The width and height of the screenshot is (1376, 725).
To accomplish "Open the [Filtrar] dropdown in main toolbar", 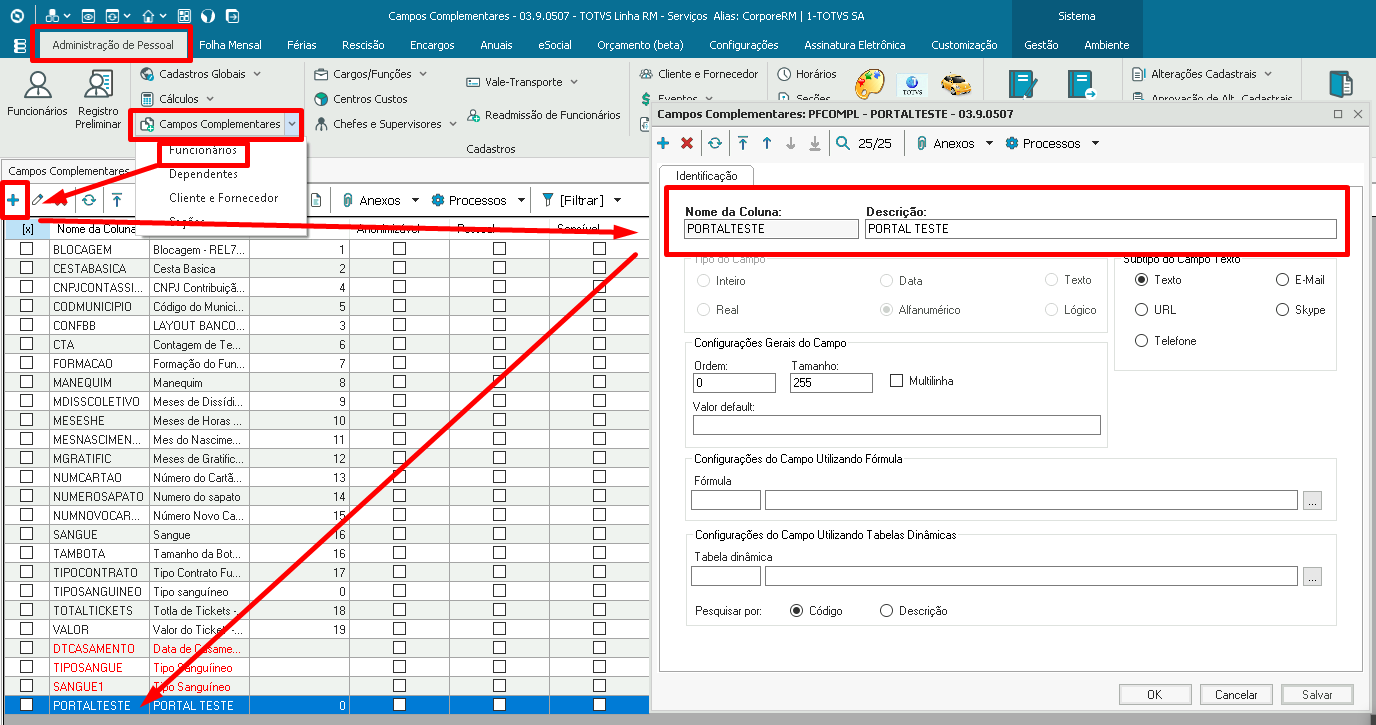I will click(618, 201).
